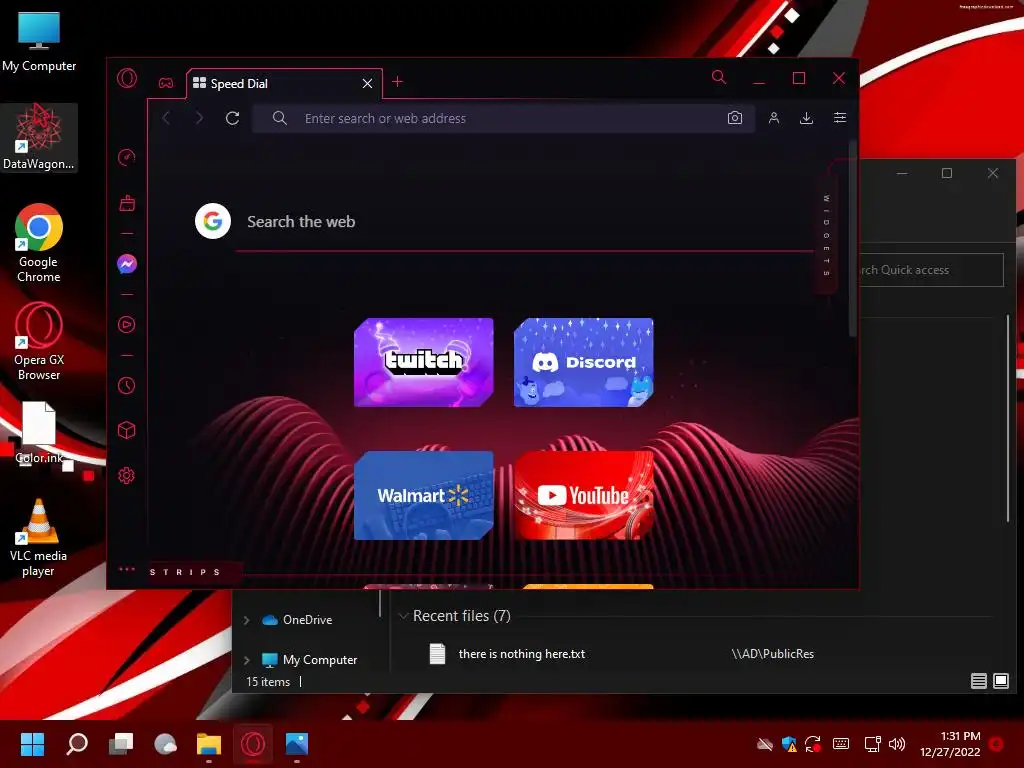This screenshot has height=768, width=1024.
Task: Click the search tabs magnifier in title bar
Action: (718, 78)
